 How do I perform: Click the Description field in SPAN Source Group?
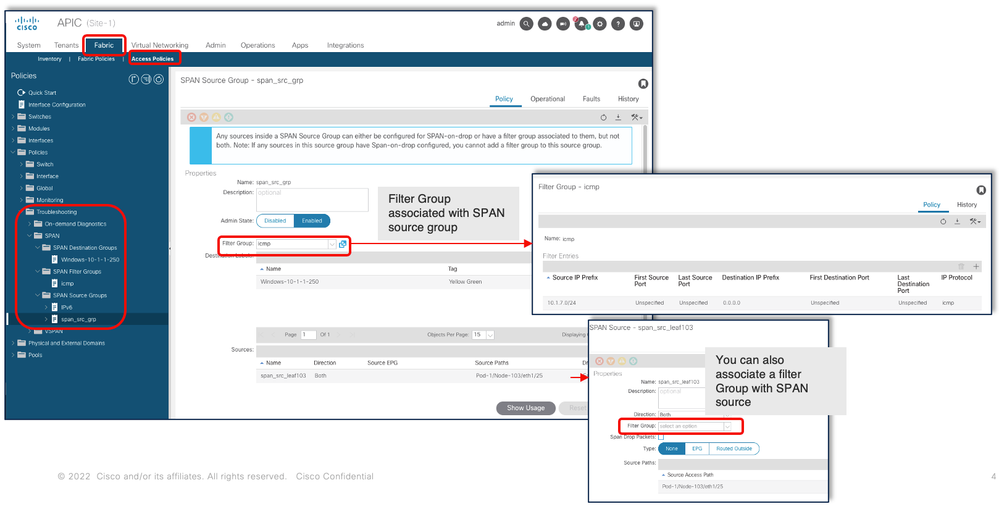coord(312,200)
